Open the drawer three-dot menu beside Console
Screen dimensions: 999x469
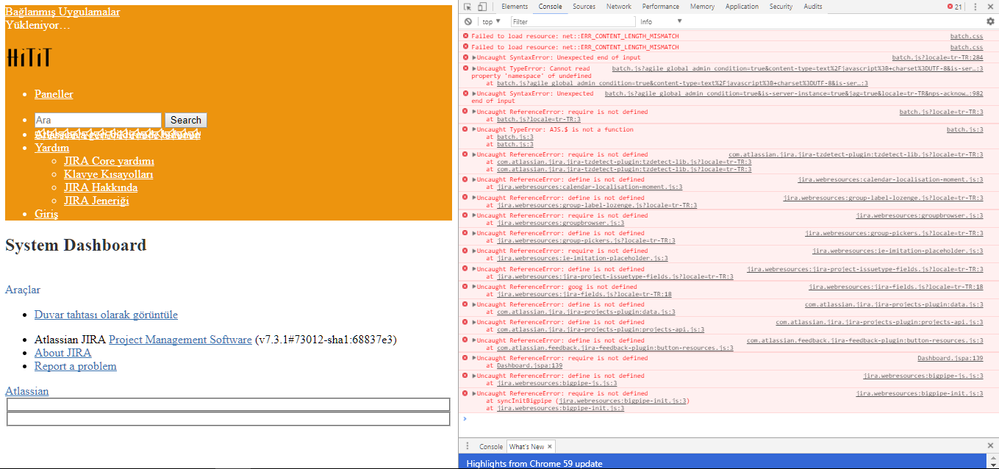point(468,447)
